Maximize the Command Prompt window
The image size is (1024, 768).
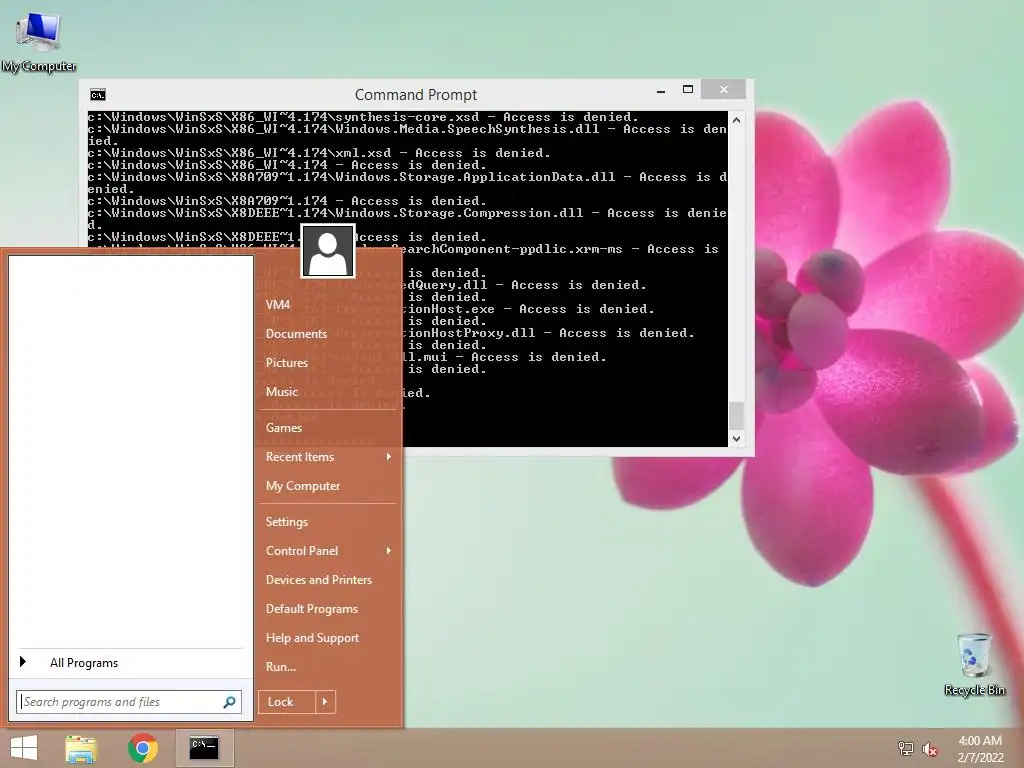(x=688, y=89)
